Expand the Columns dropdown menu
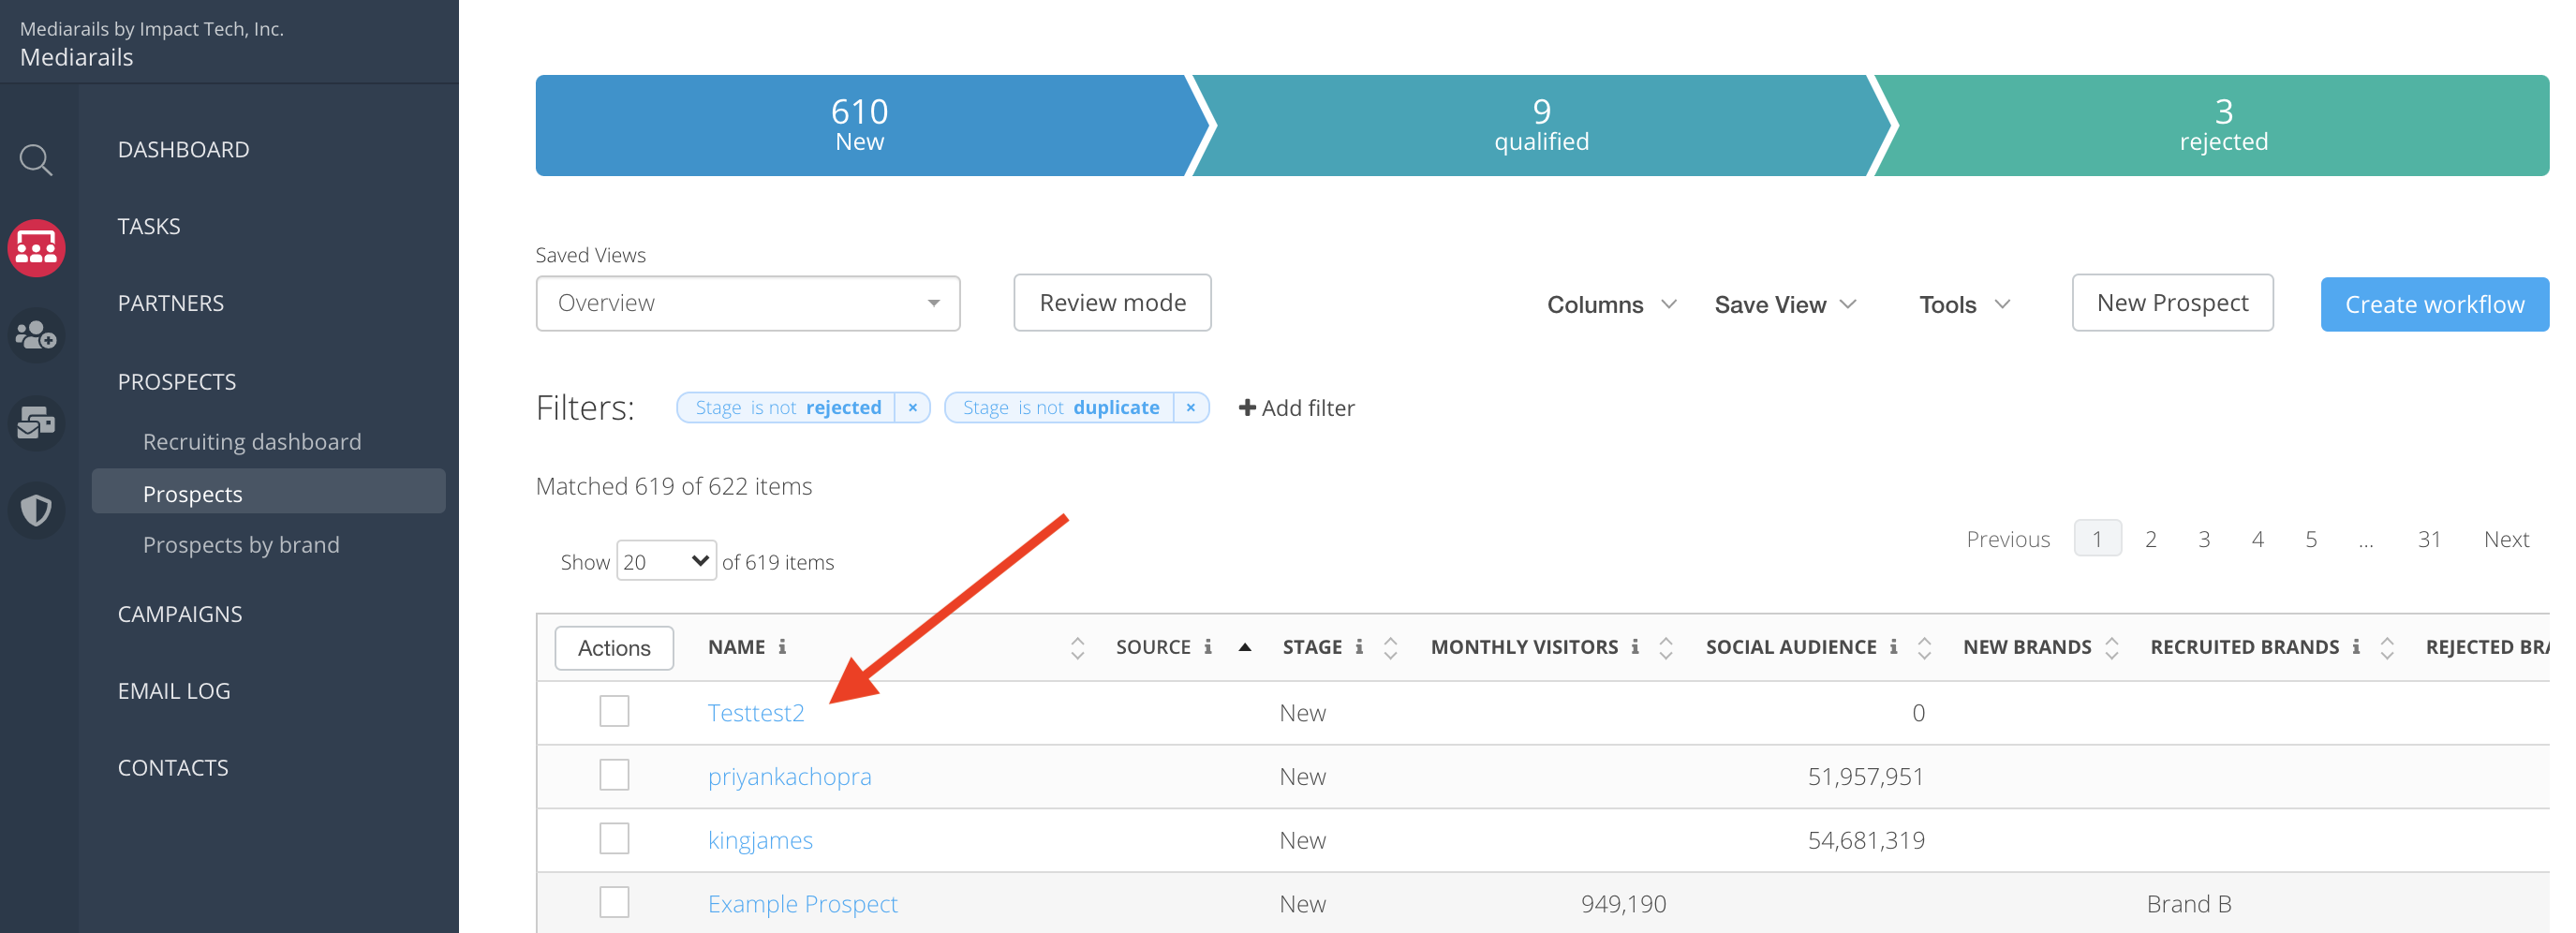The height and width of the screenshot is (933, 2576). pyautogui.click(x=1610, y=305)
